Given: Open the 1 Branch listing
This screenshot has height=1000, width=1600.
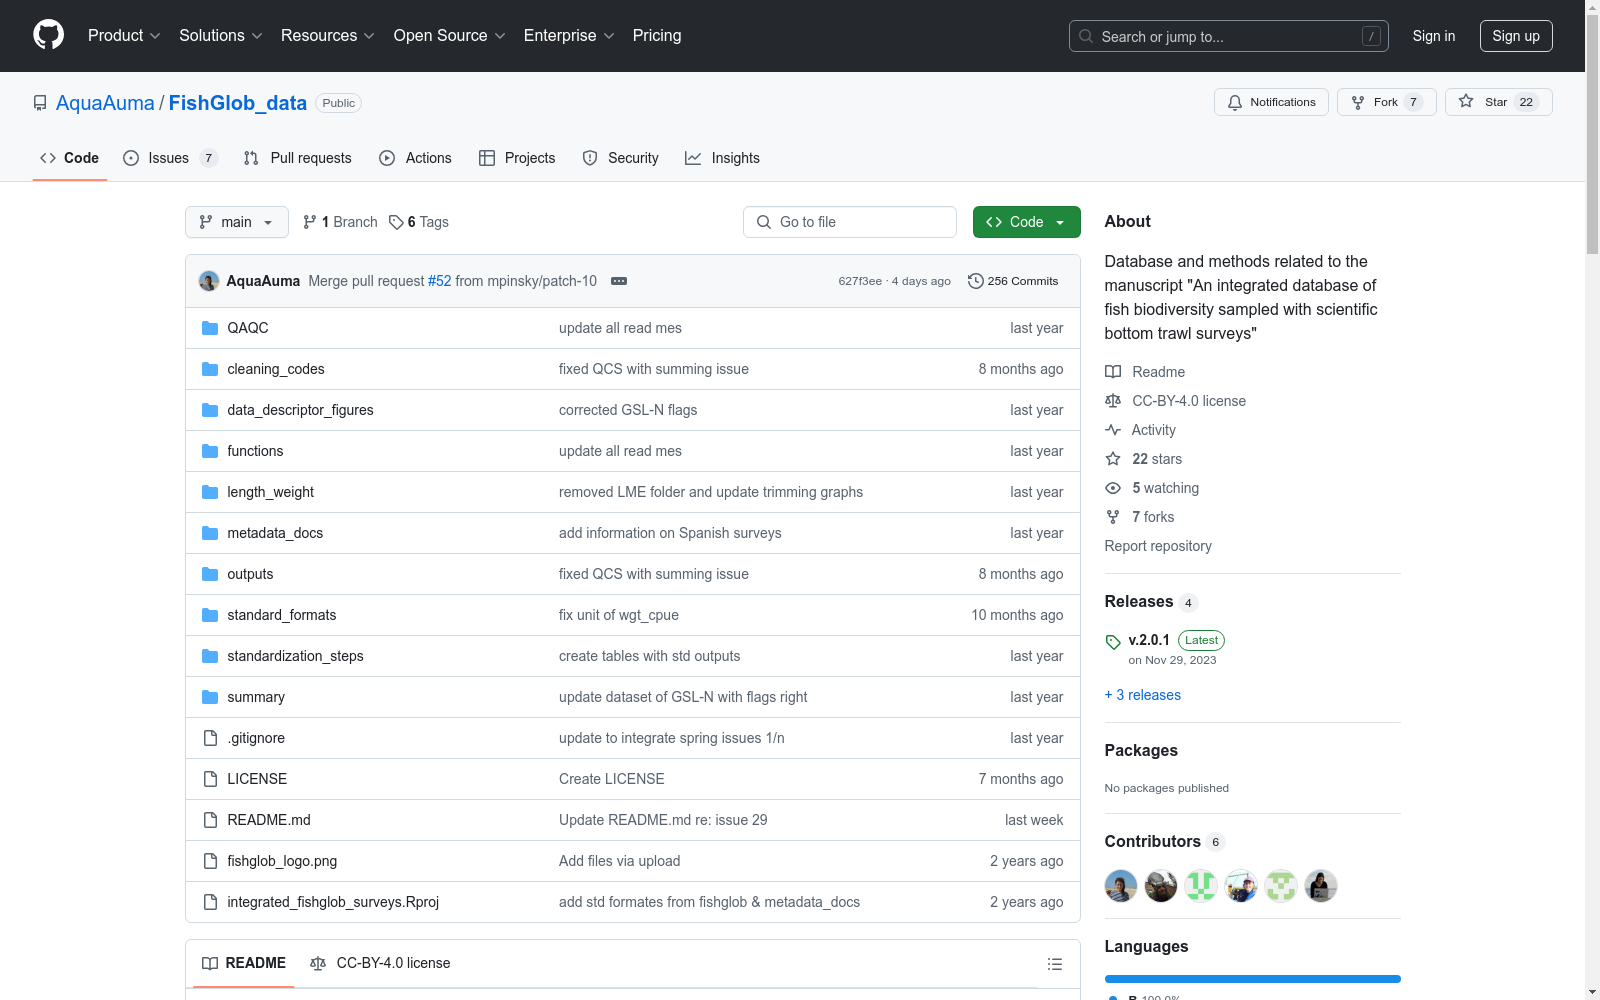Looking at the screenshot, I should (x=340, y=222).
